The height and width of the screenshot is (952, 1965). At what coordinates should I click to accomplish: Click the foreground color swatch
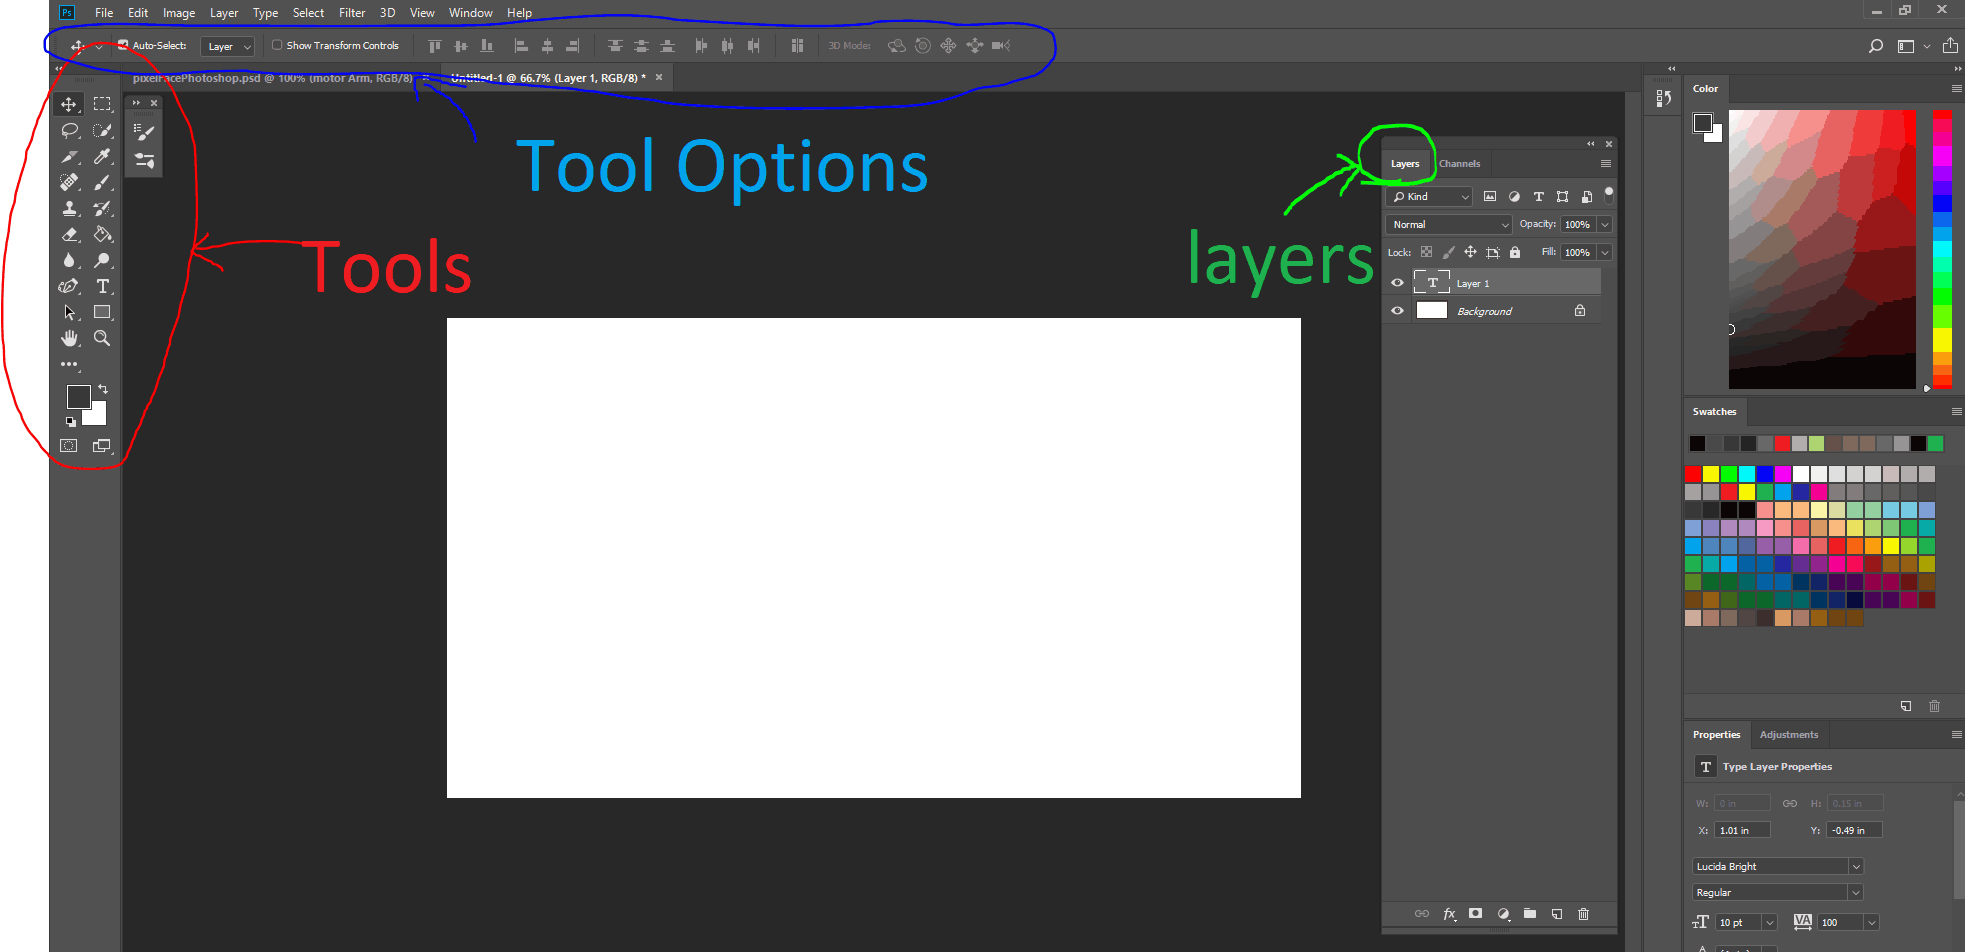[x=79, y=397]
